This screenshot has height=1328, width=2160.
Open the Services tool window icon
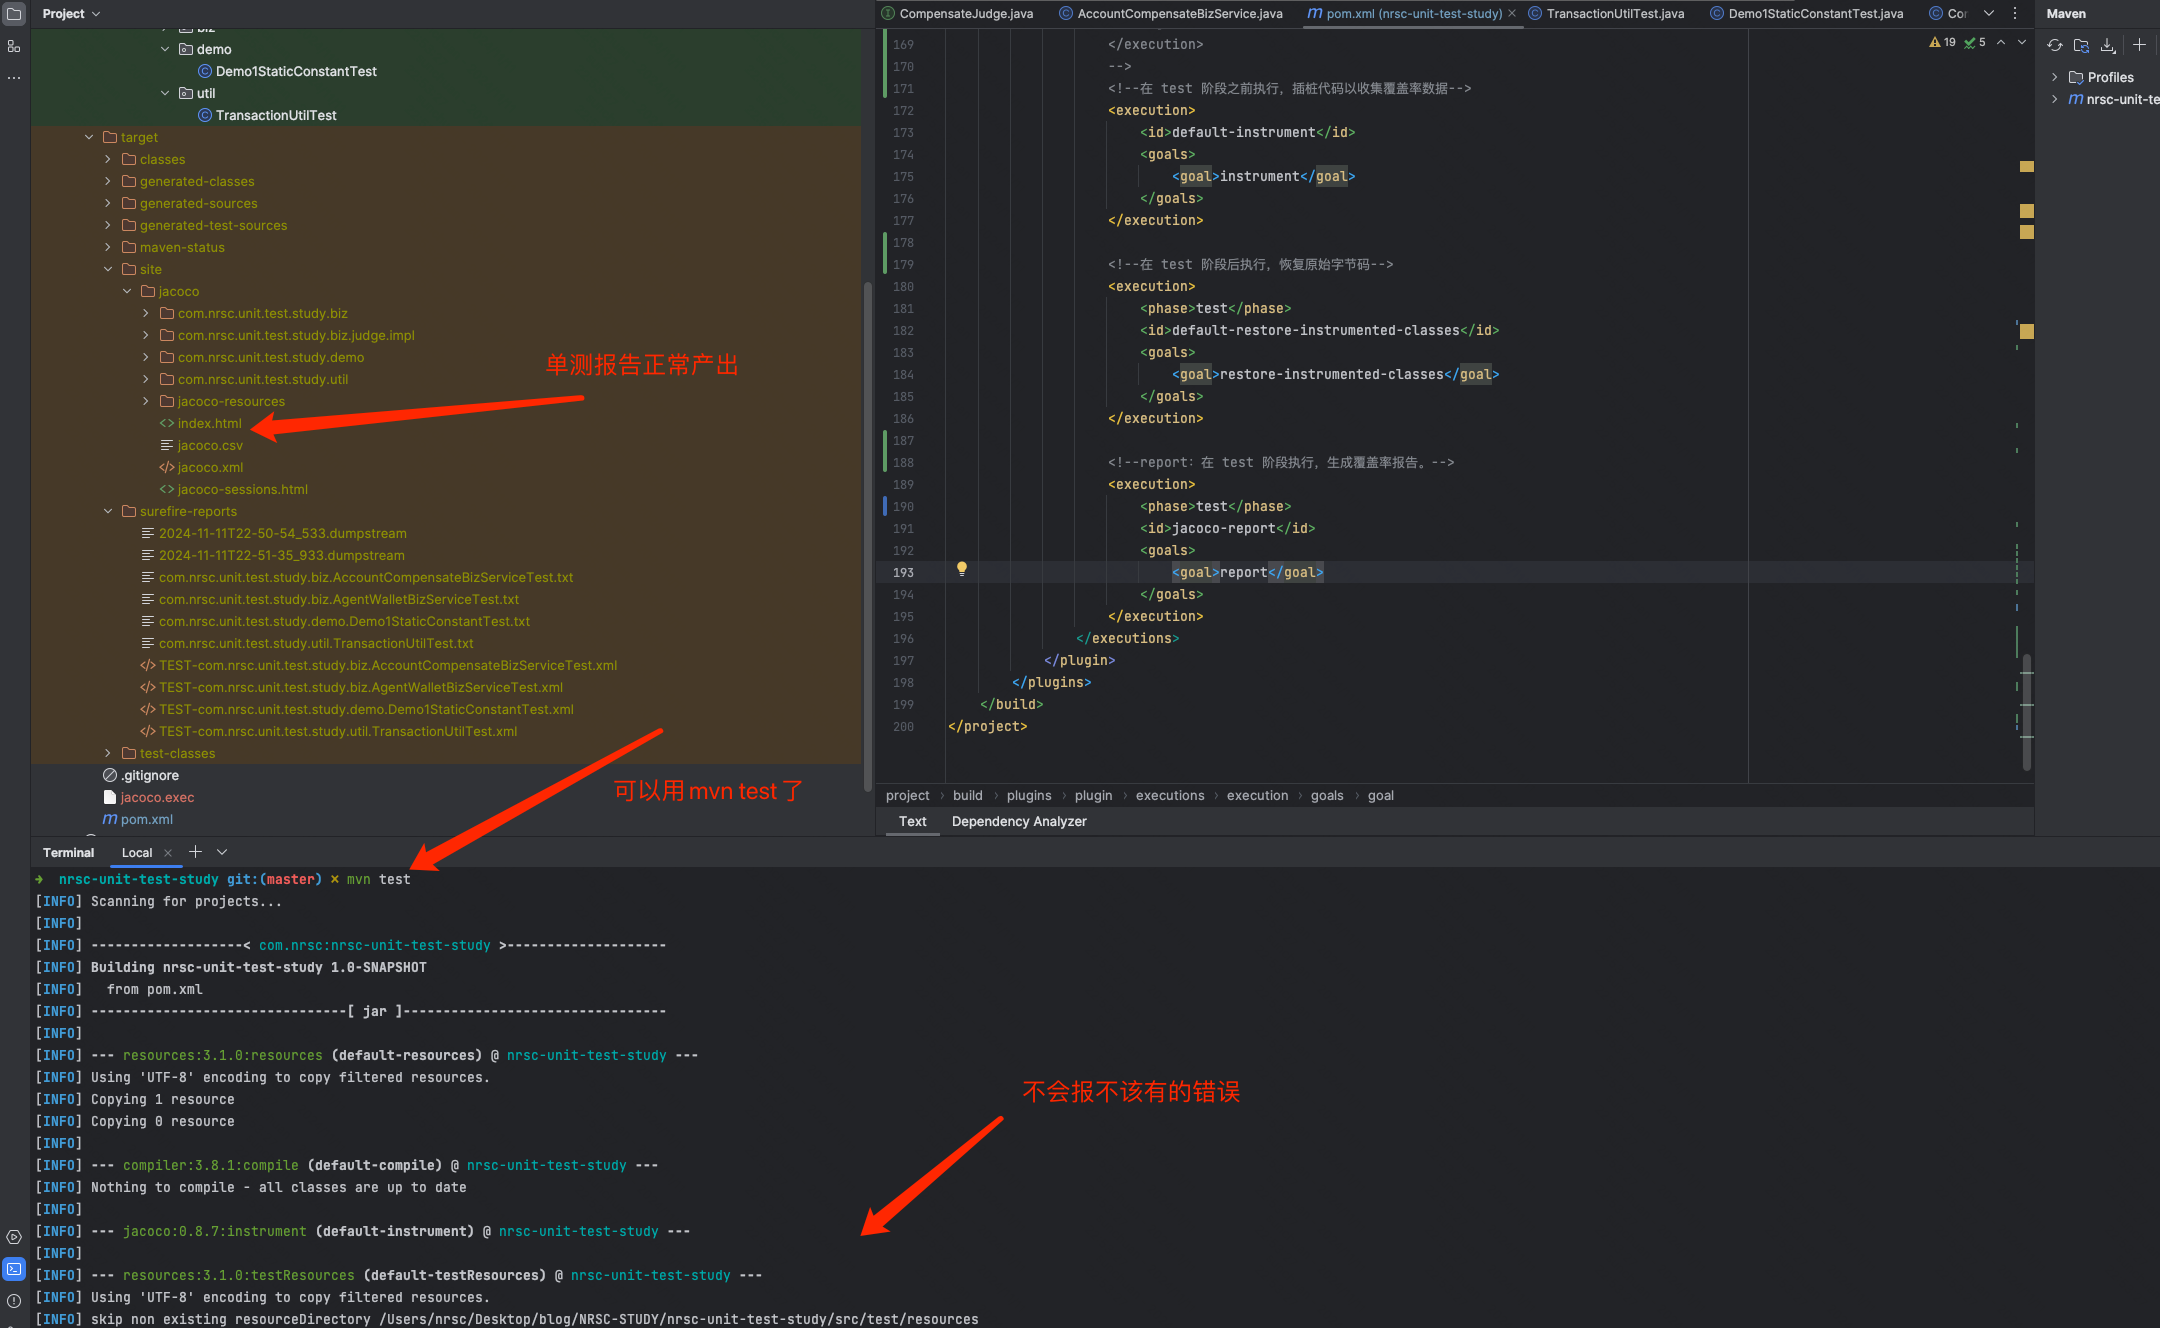(x=14, y=1237)
